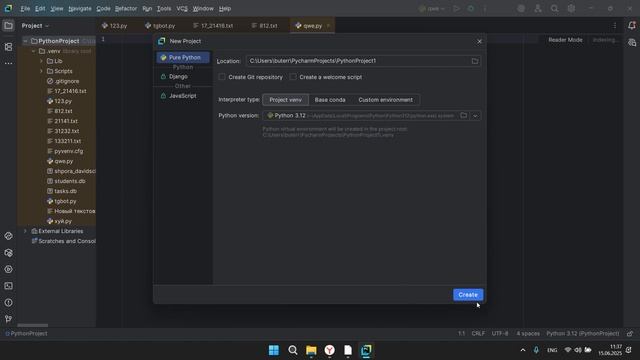Expand External Libraries node
640x360 pixels.
(x=25, y=231)
